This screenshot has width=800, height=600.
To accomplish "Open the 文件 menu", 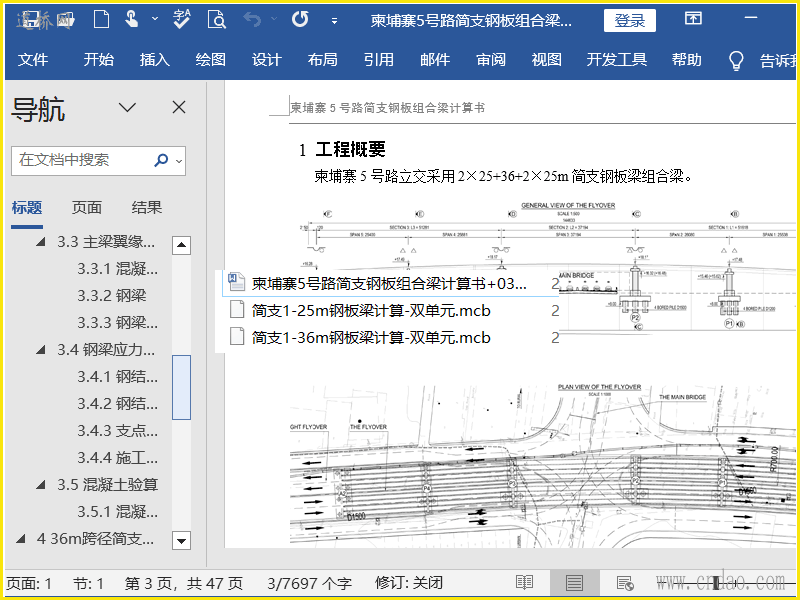I will click(x=33, y=60).
